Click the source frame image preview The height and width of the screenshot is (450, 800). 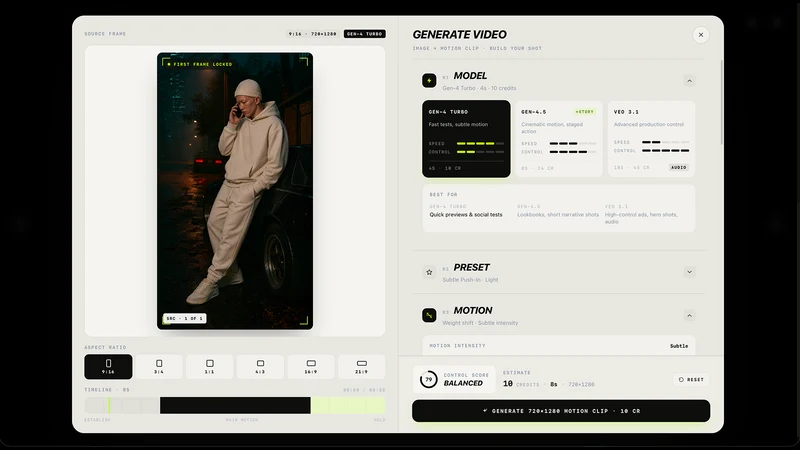point(235,191)
